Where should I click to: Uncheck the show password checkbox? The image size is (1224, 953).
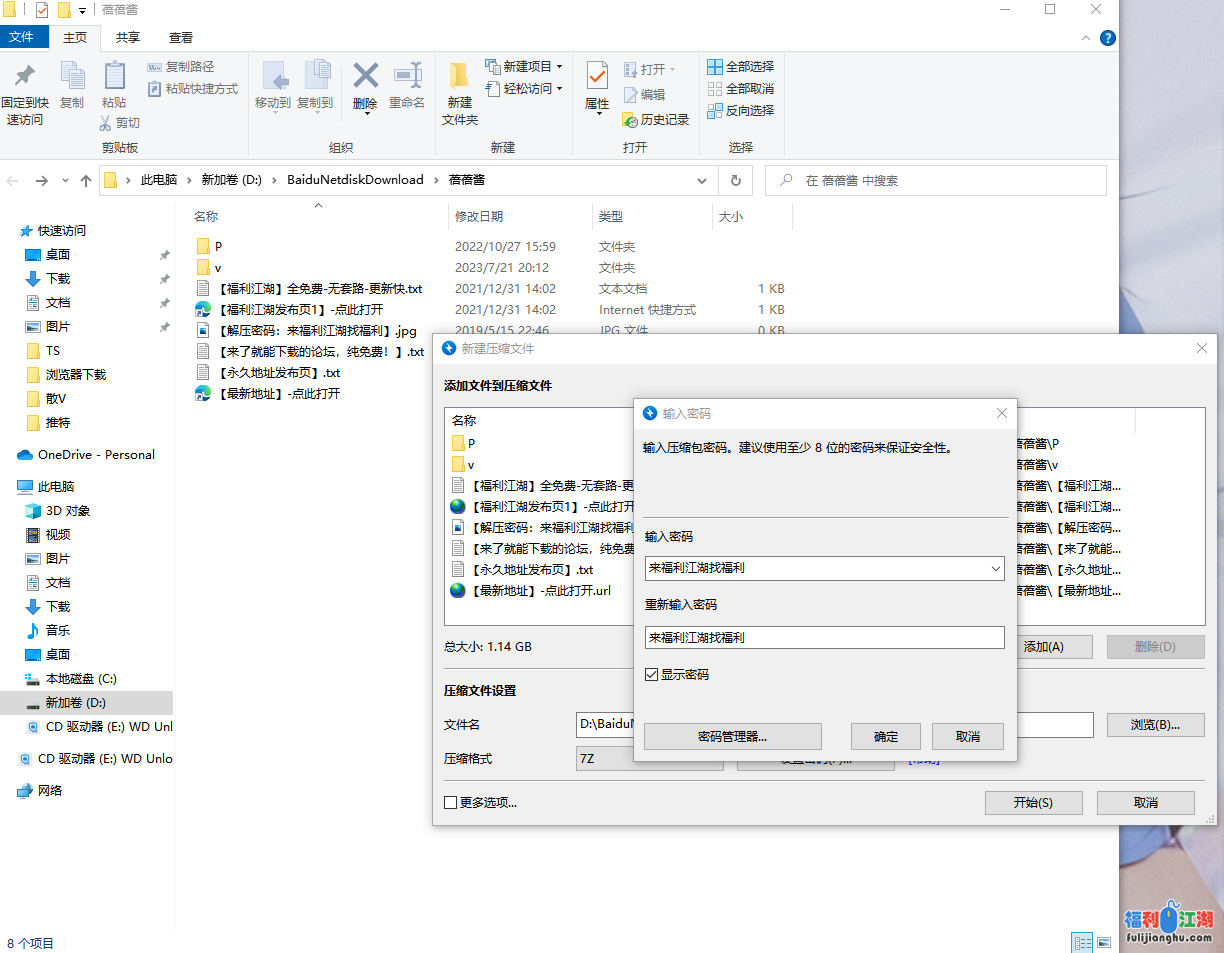pyautogui.click(x=652, y=675)
